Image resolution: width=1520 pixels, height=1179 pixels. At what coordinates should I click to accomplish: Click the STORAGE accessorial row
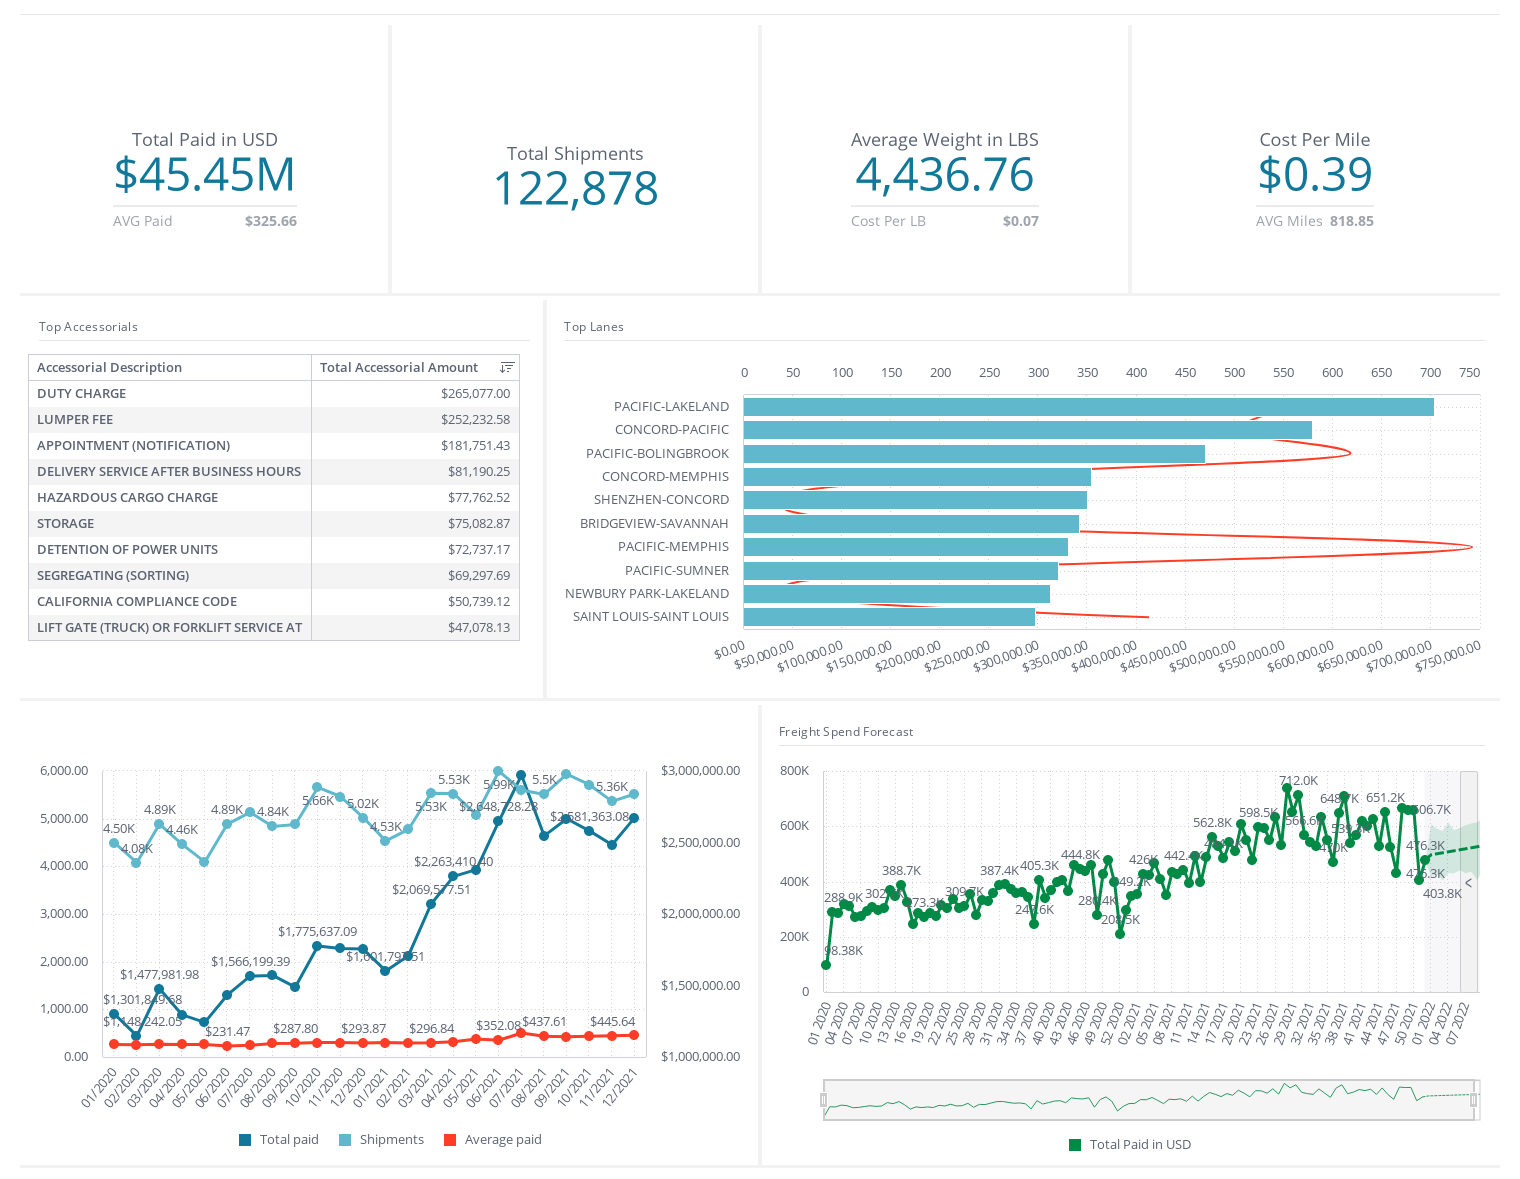tap(170, 523)
